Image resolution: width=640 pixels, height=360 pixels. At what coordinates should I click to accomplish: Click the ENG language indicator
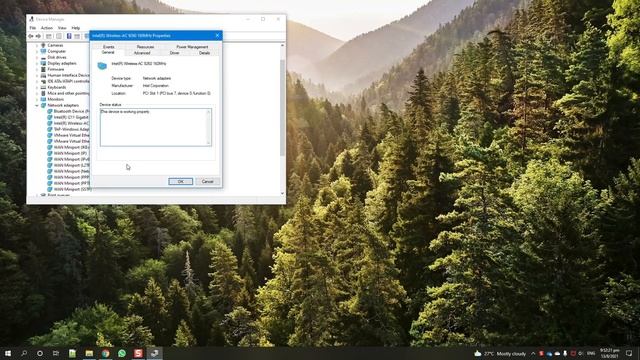coord(591,353)
